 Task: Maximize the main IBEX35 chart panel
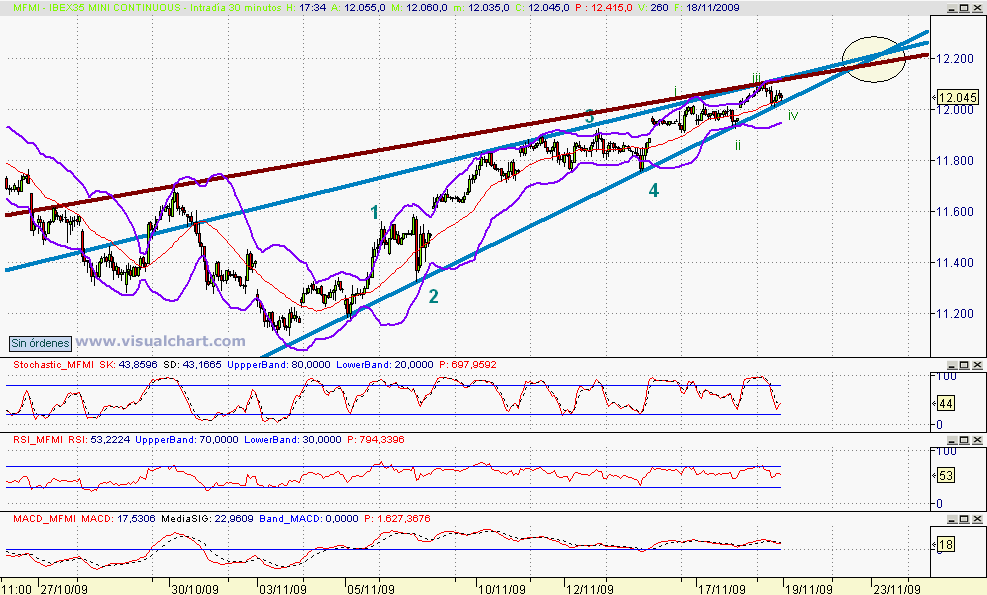click(964, 8)
